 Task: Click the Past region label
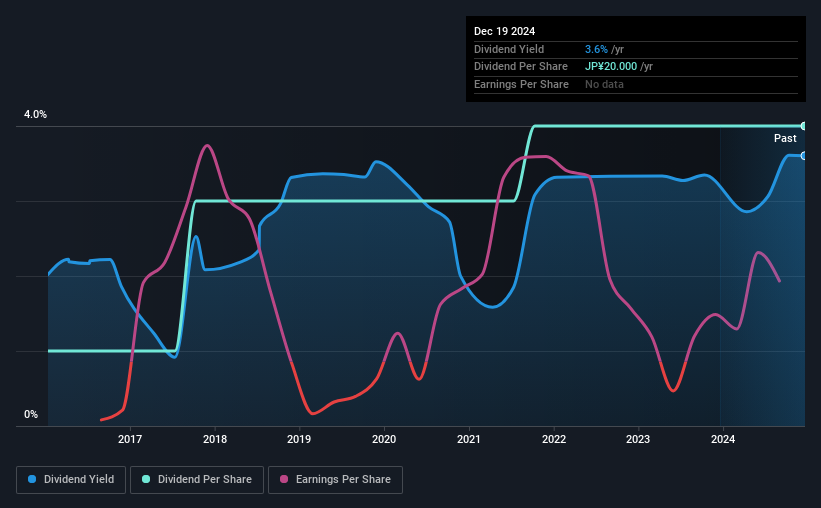(x=785, y=138)
